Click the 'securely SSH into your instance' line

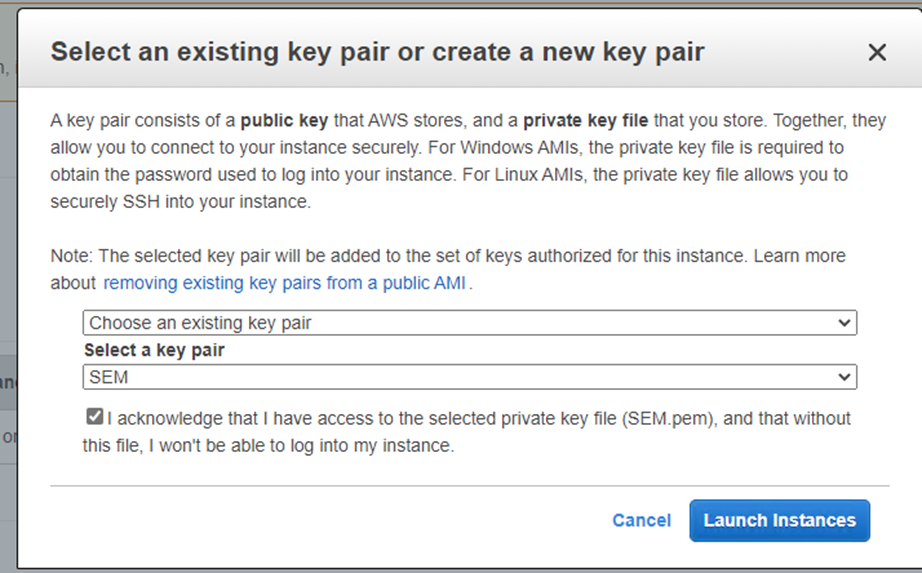[x=181, y=202]
